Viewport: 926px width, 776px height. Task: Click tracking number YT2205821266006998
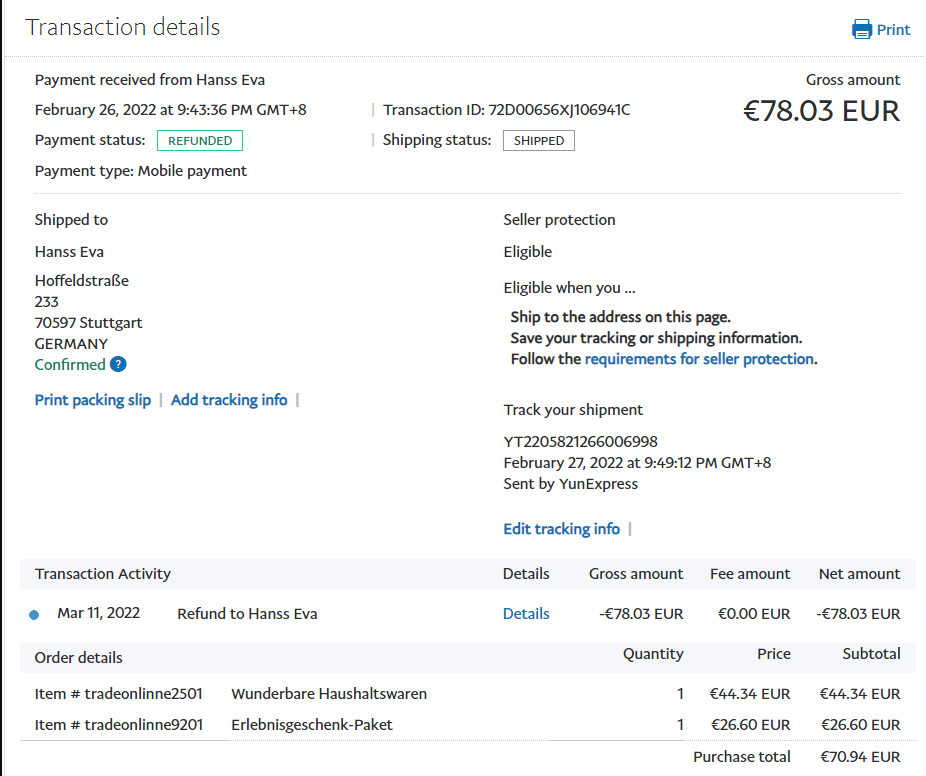click(580, 442)
